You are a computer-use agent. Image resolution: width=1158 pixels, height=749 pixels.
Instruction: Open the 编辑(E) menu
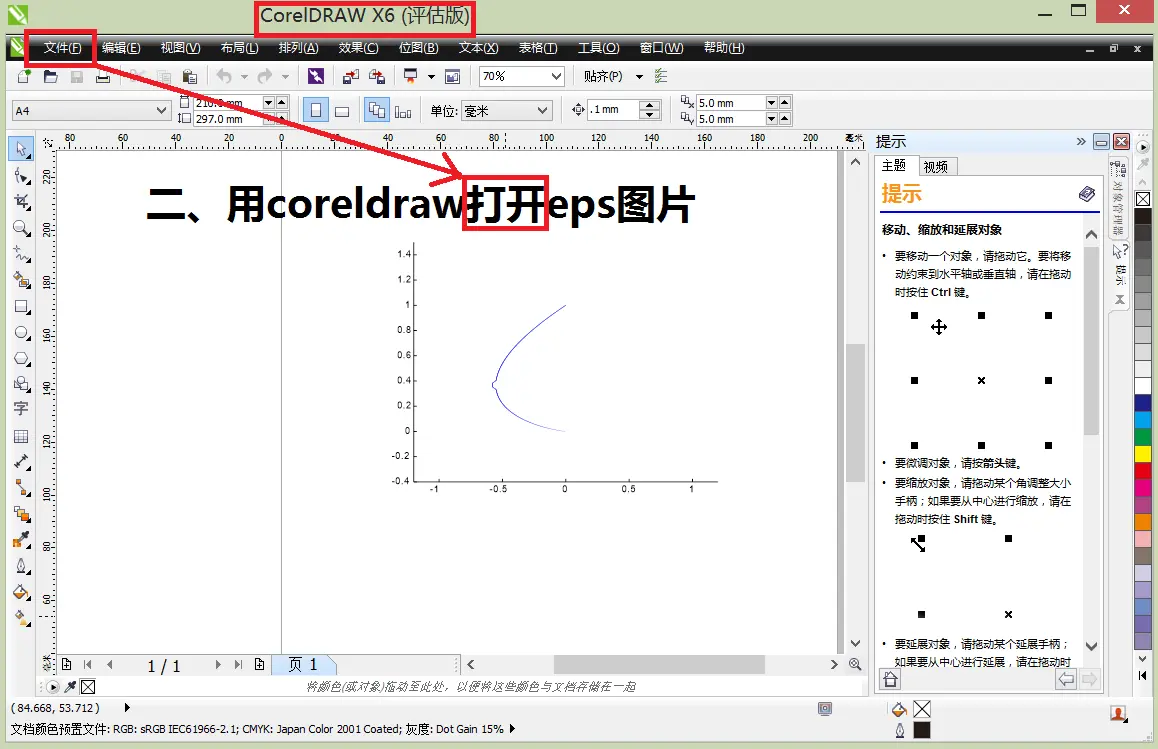(121, 47)
